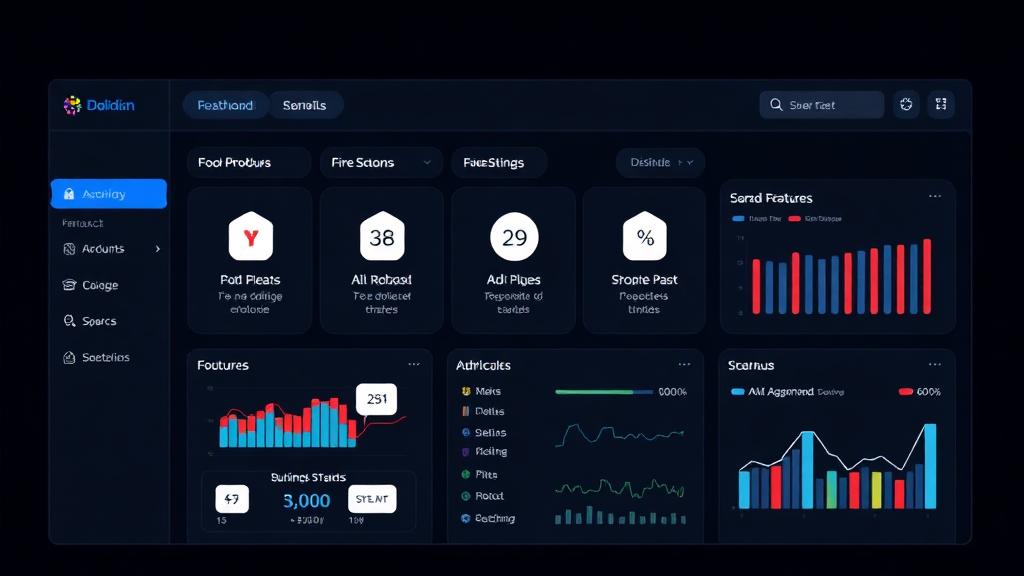The image size is (1024, 576).
Task: Click the search magnifier icon
Action: pos(776,104)
